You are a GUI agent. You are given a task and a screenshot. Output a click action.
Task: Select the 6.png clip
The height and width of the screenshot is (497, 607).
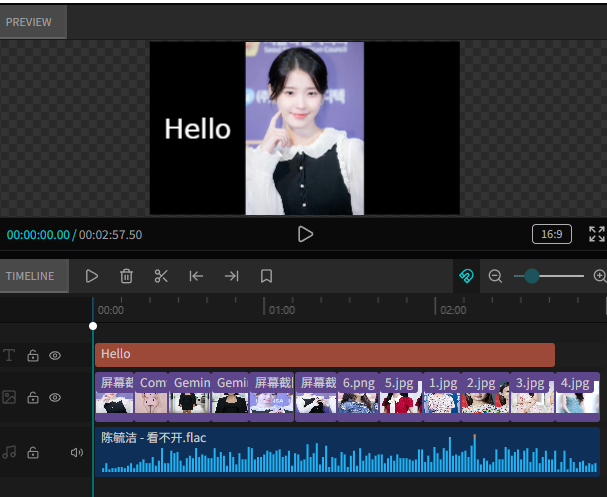point(358,397)
